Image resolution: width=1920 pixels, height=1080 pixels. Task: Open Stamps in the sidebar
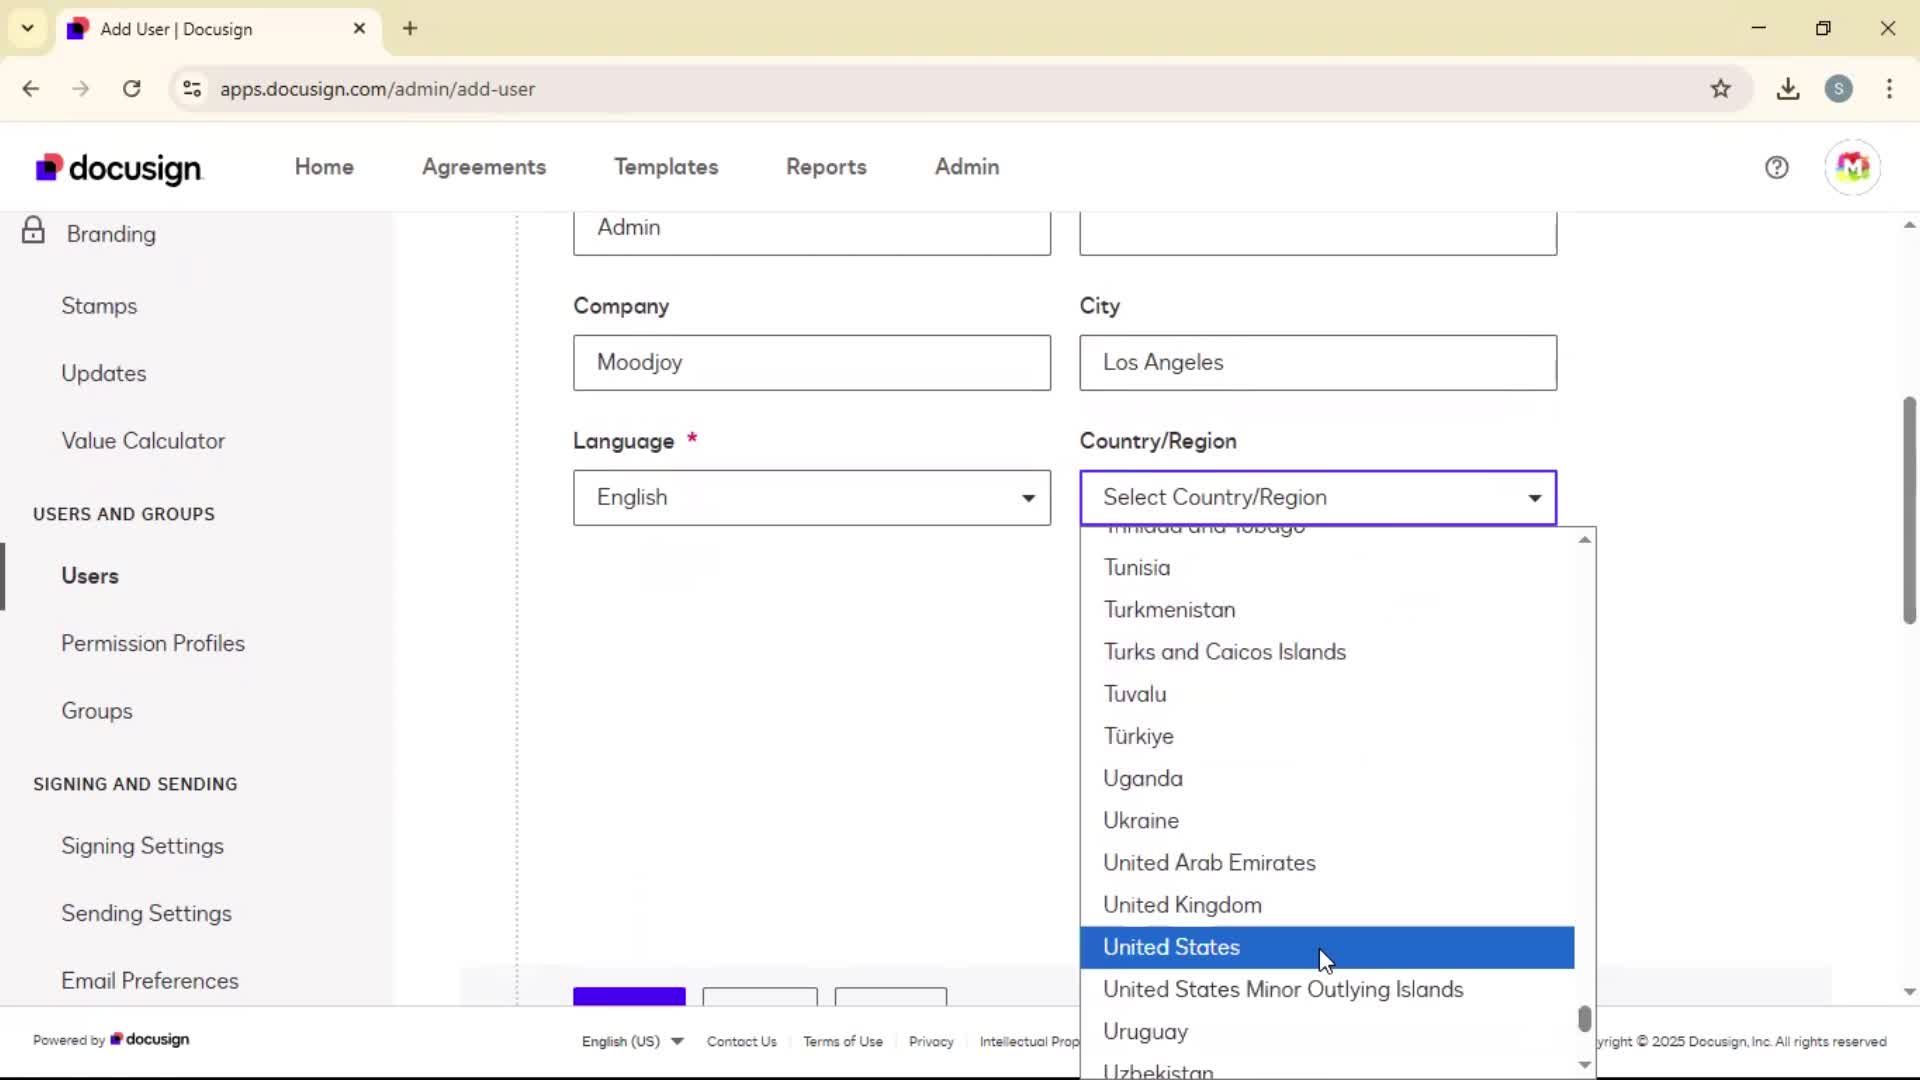99,306
